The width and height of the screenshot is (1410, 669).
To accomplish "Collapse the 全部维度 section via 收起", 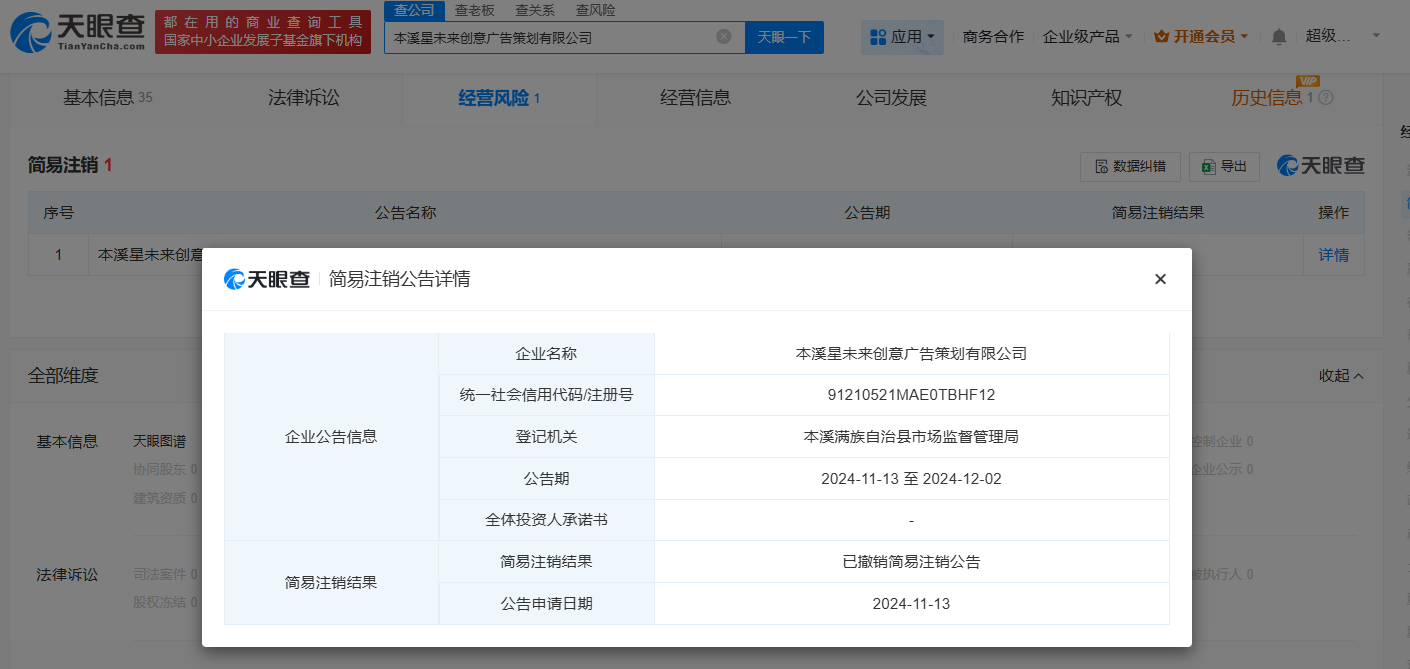I will 1341,375.
